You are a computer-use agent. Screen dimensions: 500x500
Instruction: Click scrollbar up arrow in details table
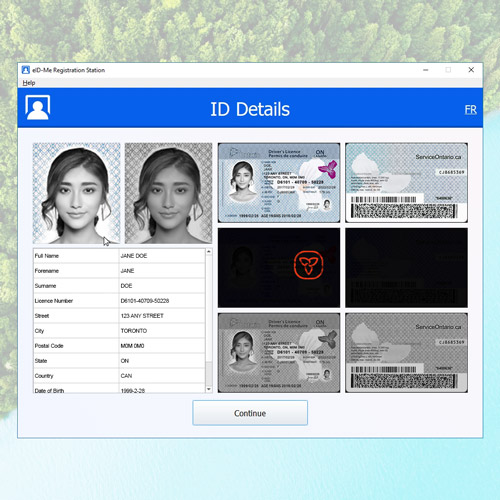tap(209, 252)
